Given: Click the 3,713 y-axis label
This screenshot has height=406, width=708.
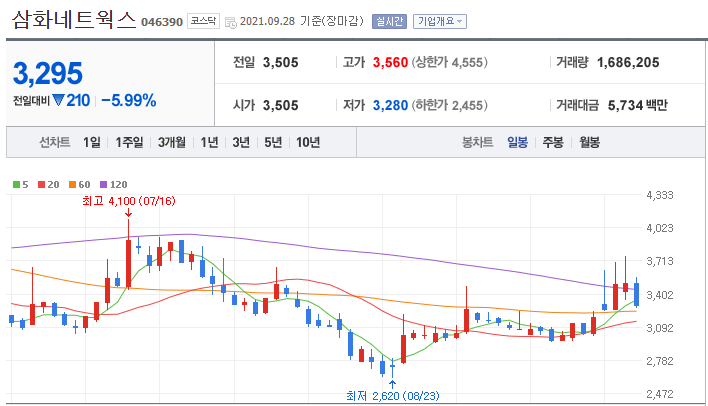Looking at the screenshot, I should 660,261.
